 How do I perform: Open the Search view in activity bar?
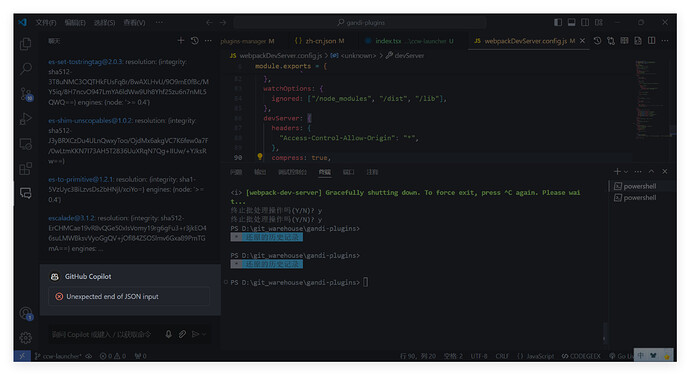(26, 69)
